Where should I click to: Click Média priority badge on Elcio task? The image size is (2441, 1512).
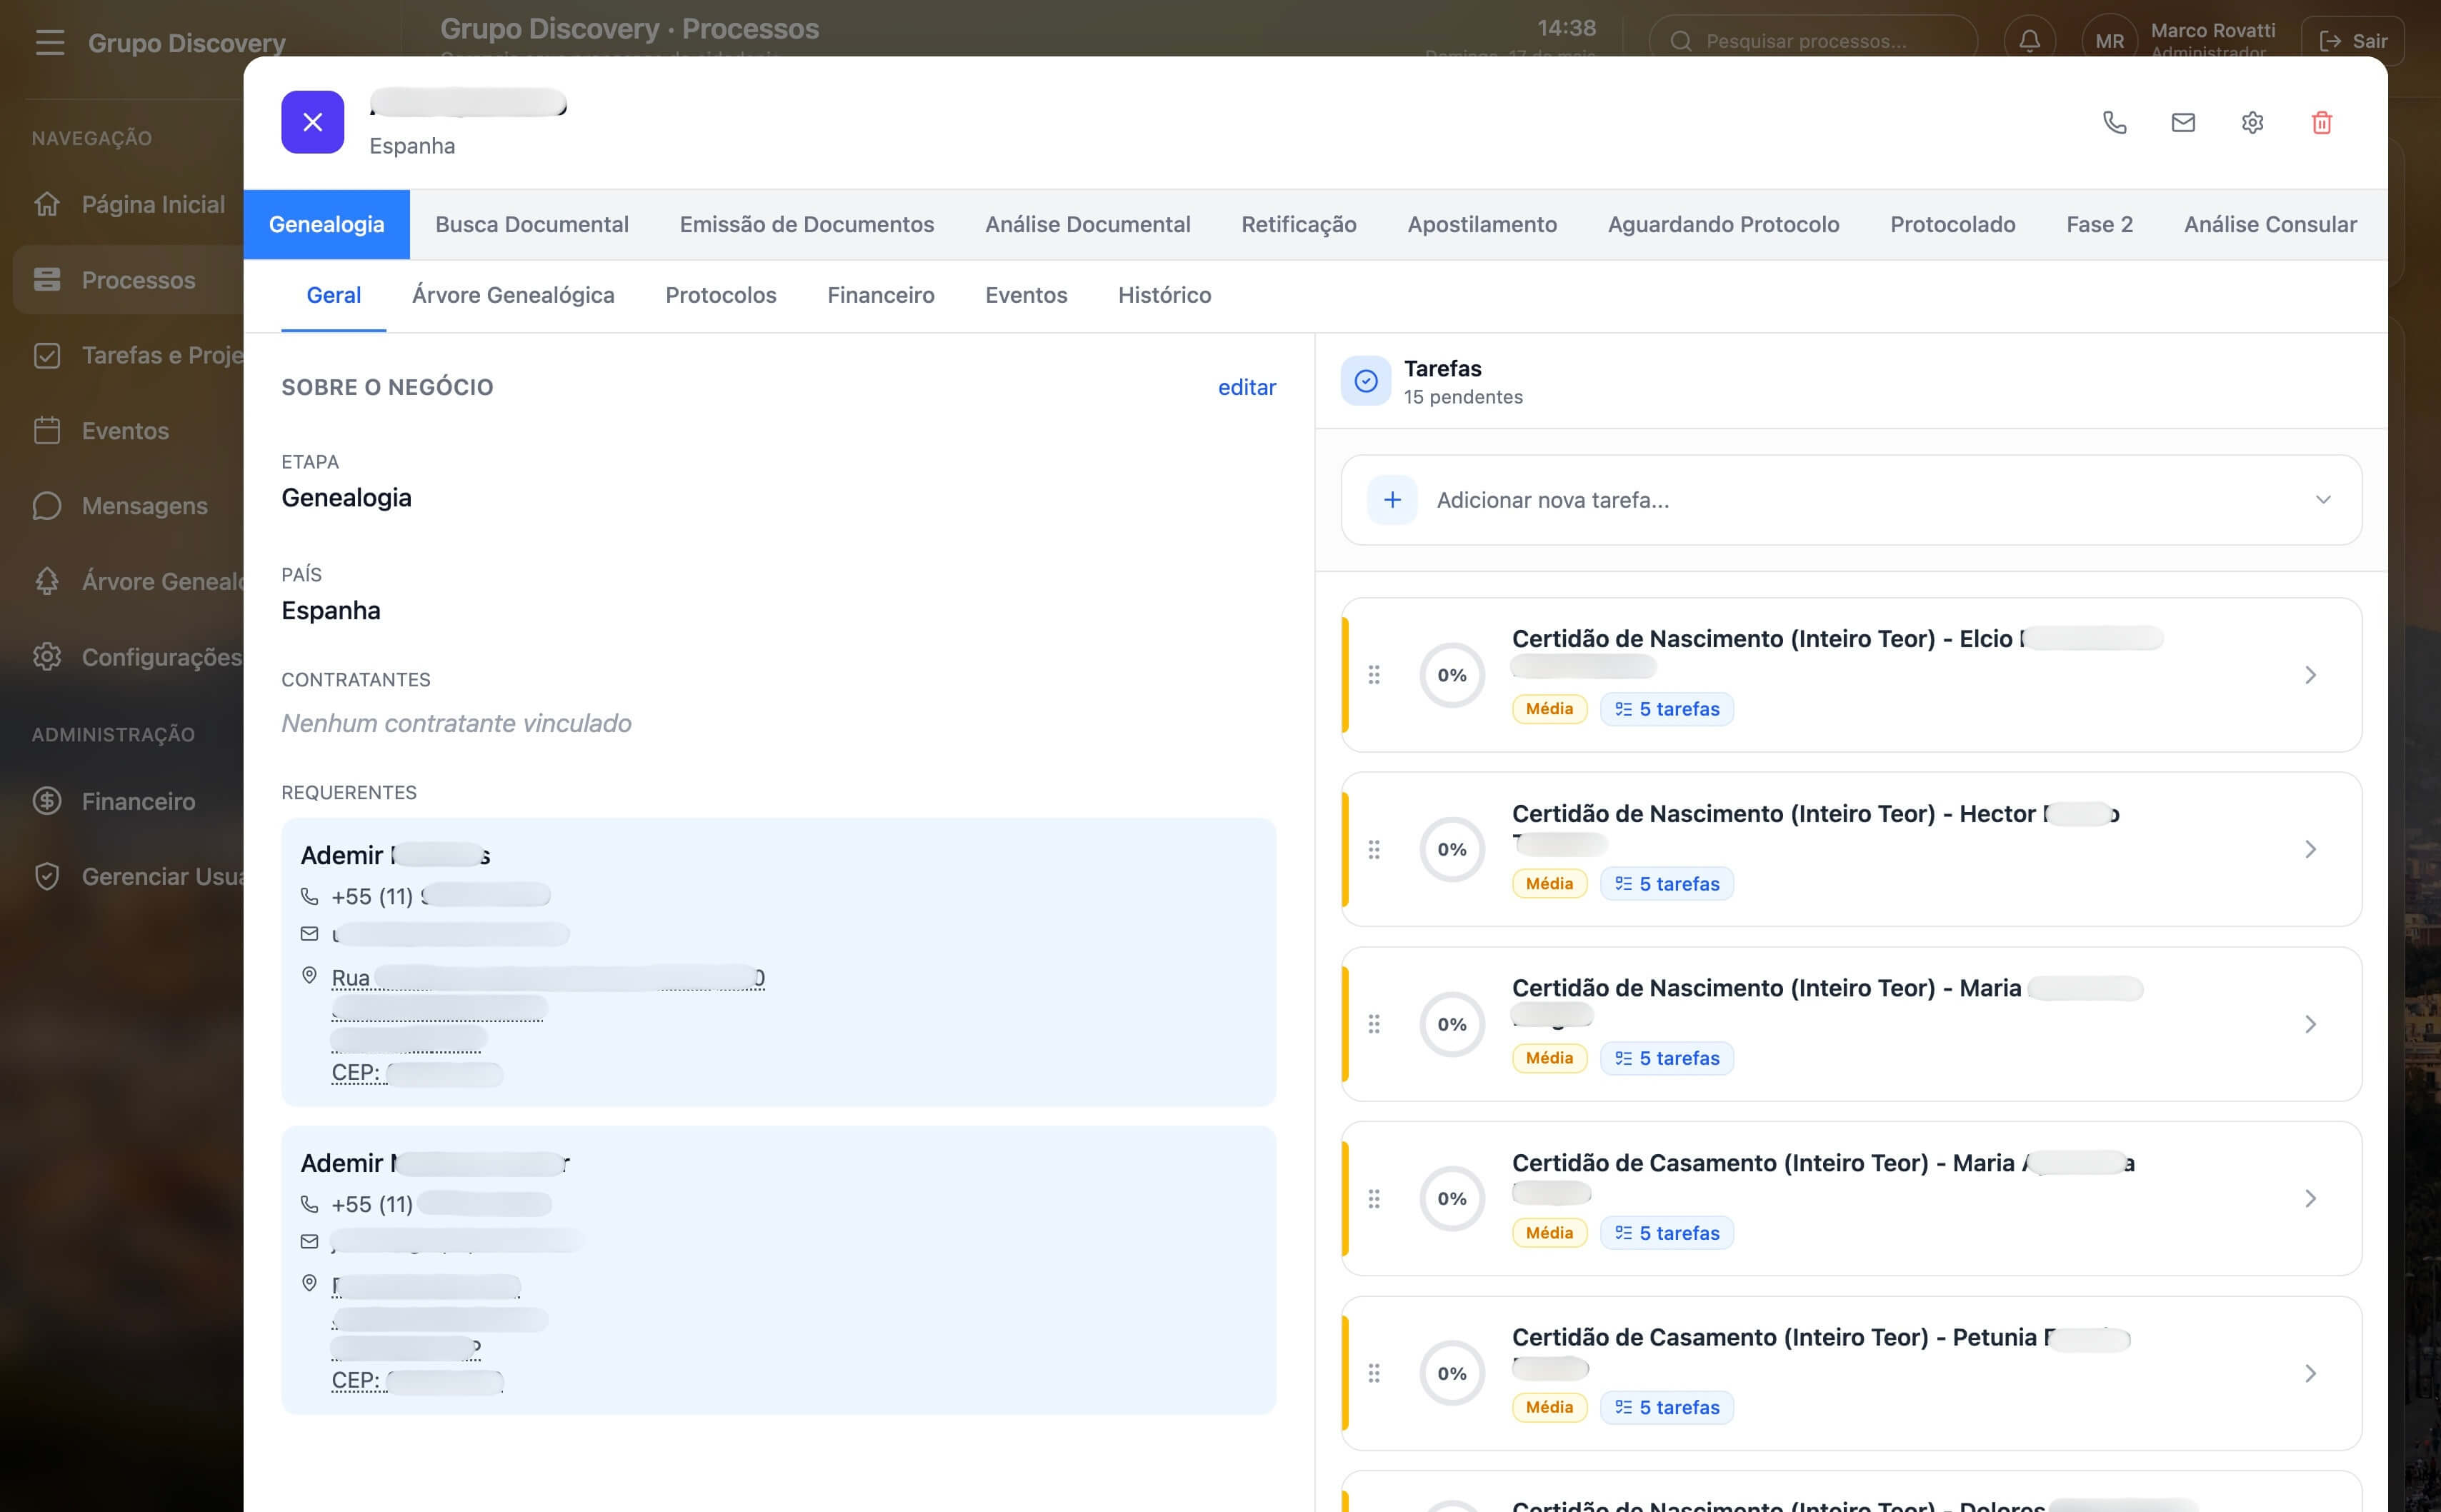point(1549,709)
